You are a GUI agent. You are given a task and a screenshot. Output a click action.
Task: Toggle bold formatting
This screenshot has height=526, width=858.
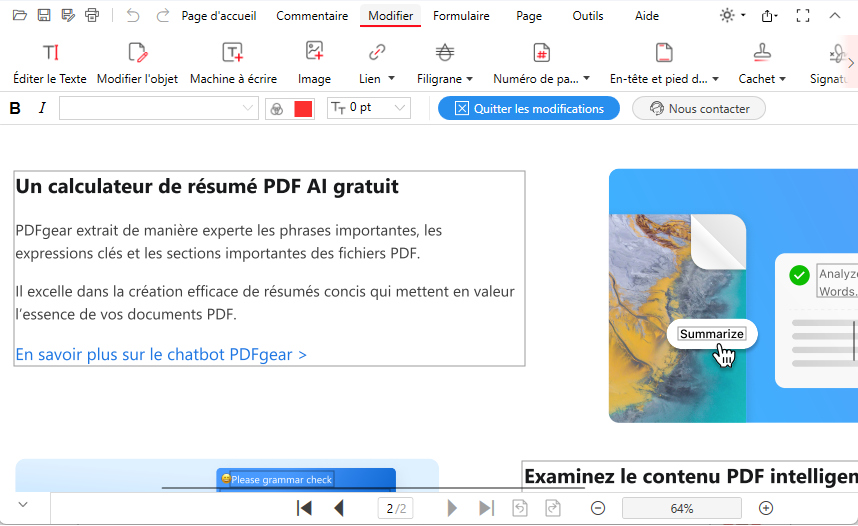point(15,108)
